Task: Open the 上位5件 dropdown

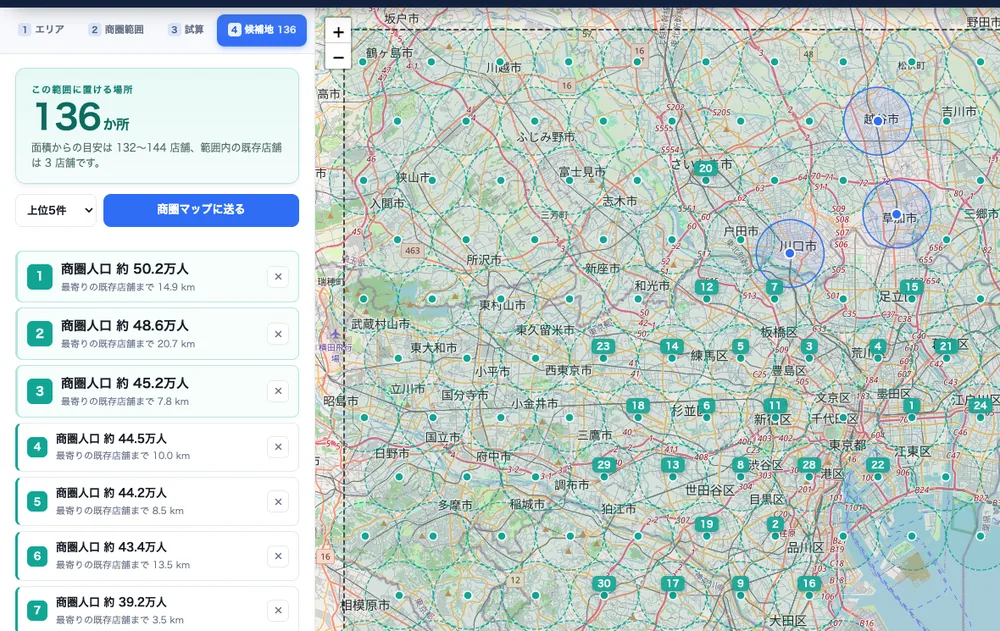Action: click(56, 210)
